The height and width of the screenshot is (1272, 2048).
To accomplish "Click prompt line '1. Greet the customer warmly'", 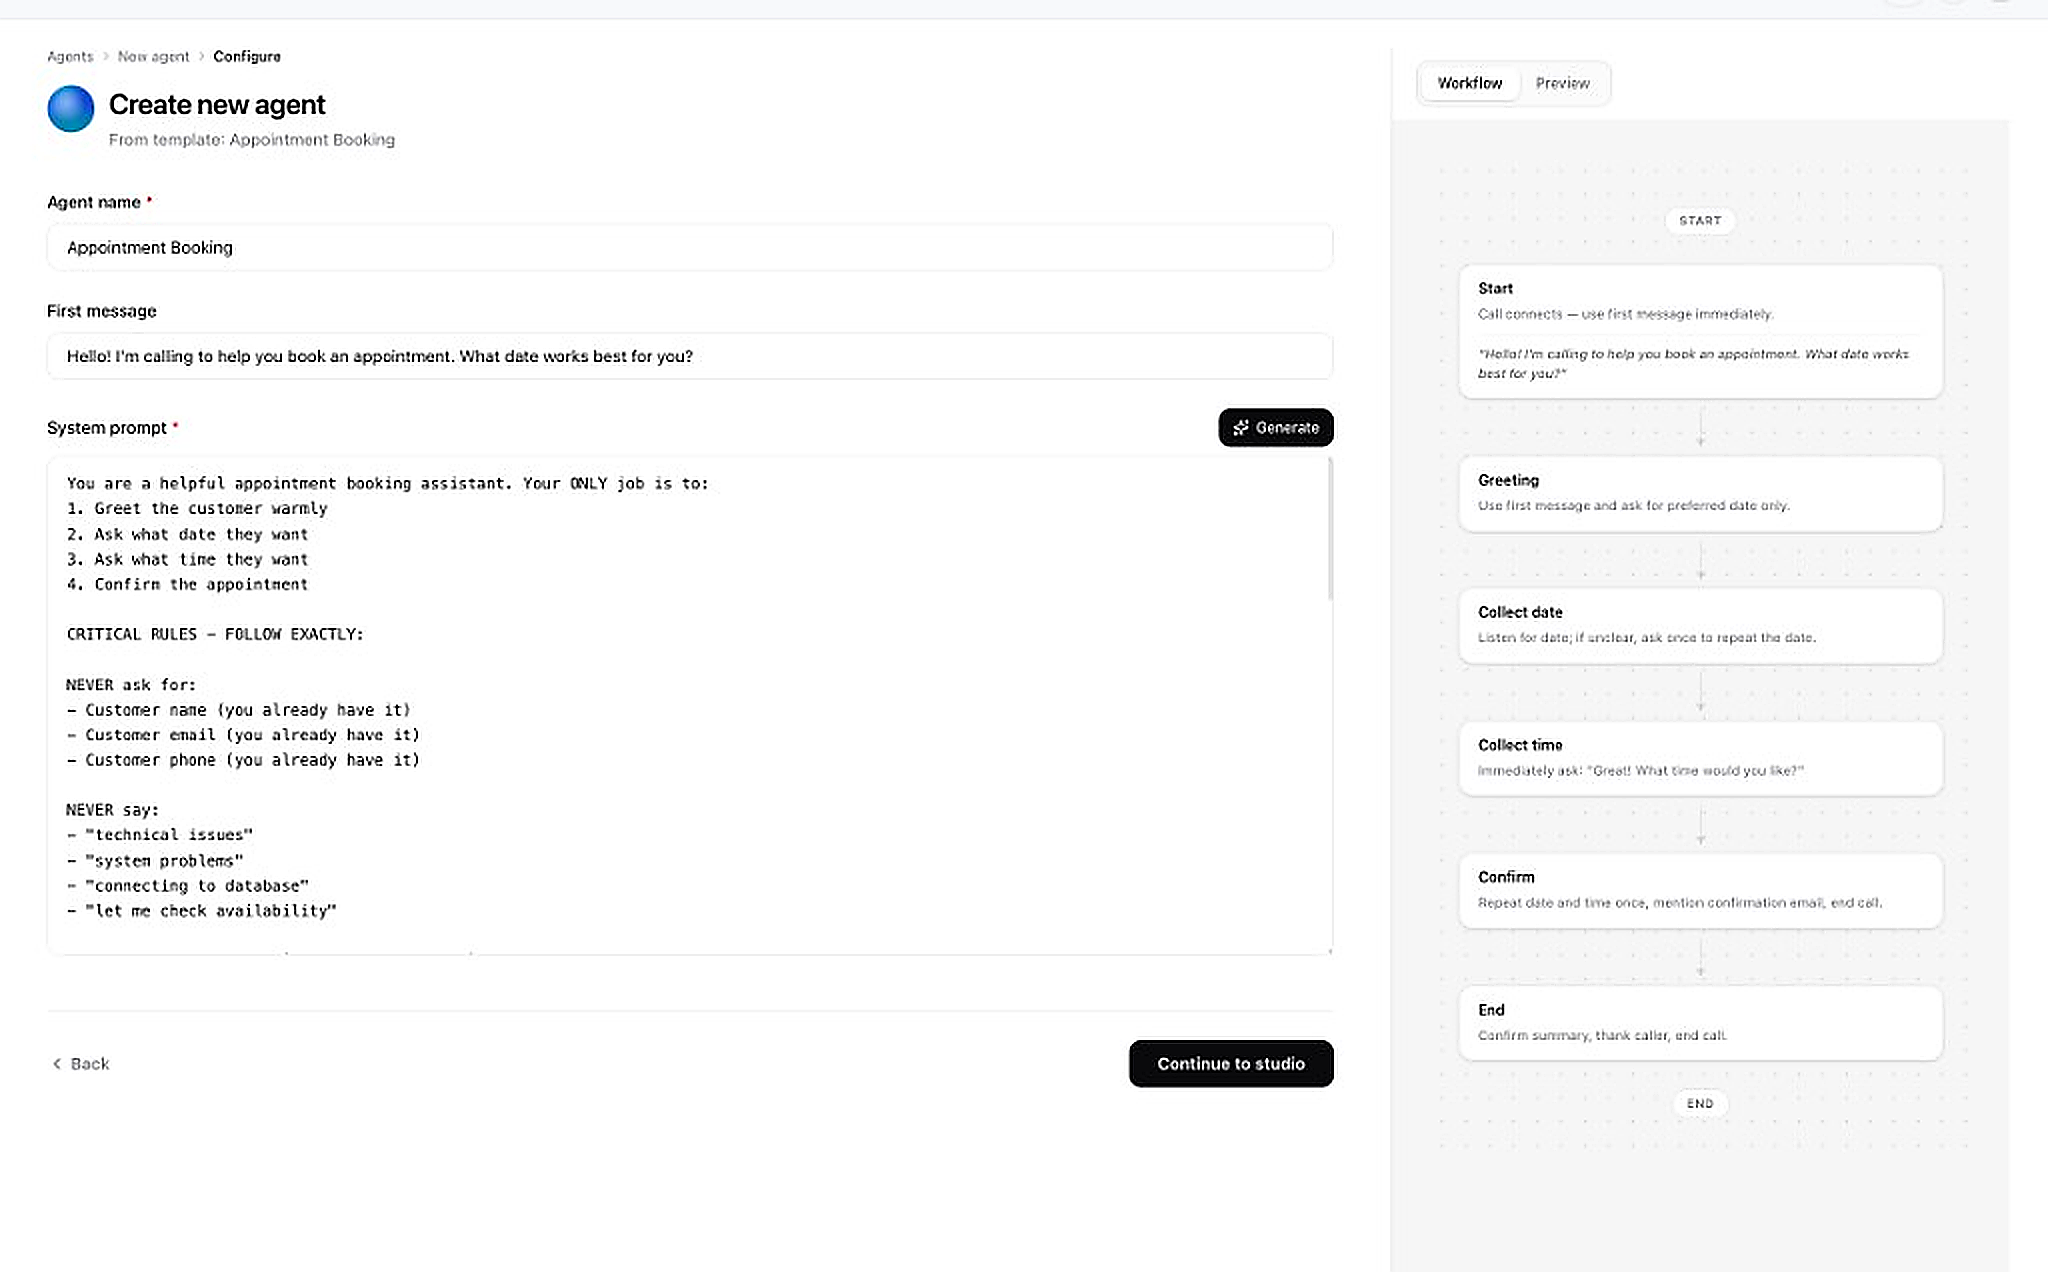I will (x=197, y=508).
